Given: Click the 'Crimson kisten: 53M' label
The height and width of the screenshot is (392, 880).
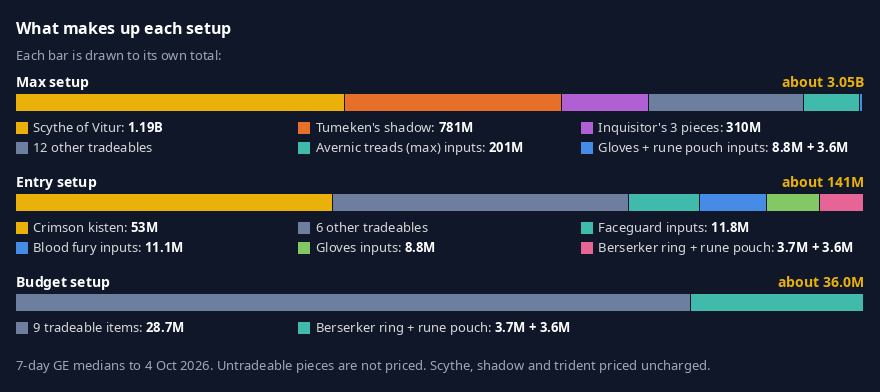Looking at the screenshot, I should click(x=95, y=228).
